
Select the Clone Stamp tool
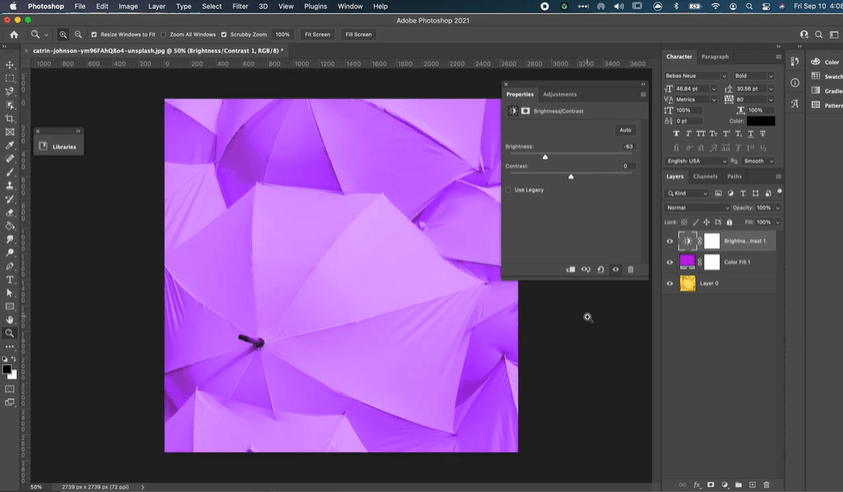coord(10,186)
